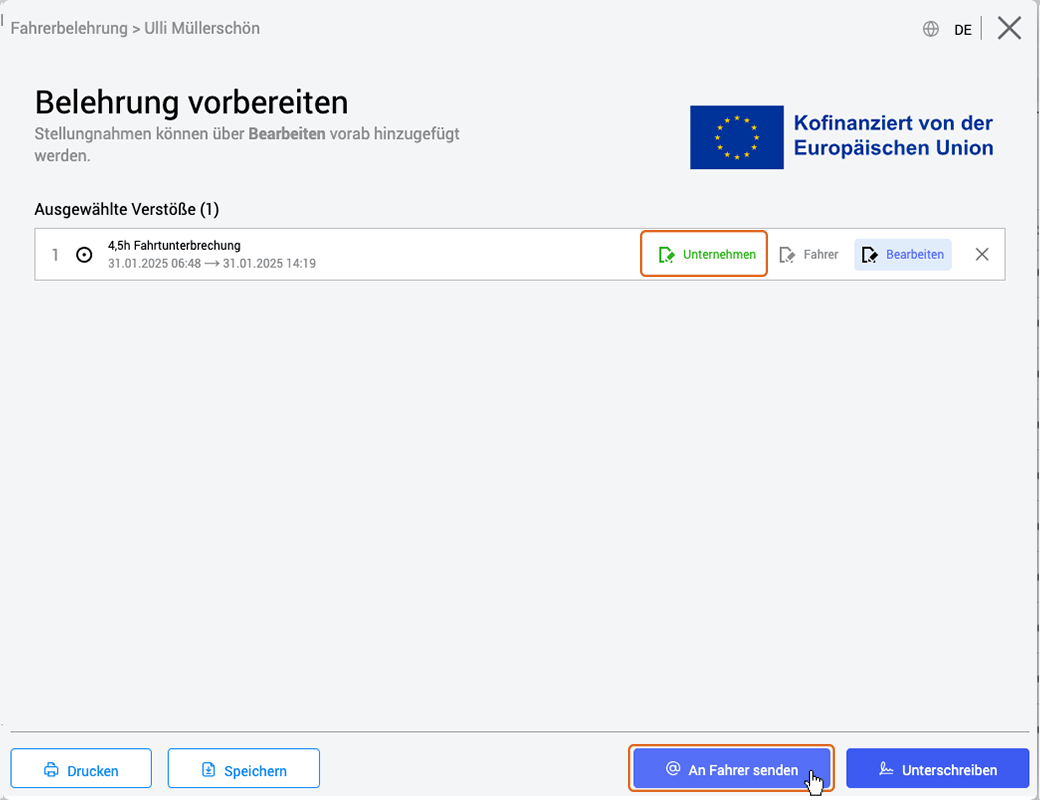Sign the instruction via Unterschreiben
The width and height of the screenshot is (1040, 800).
(x=937, y=768)
